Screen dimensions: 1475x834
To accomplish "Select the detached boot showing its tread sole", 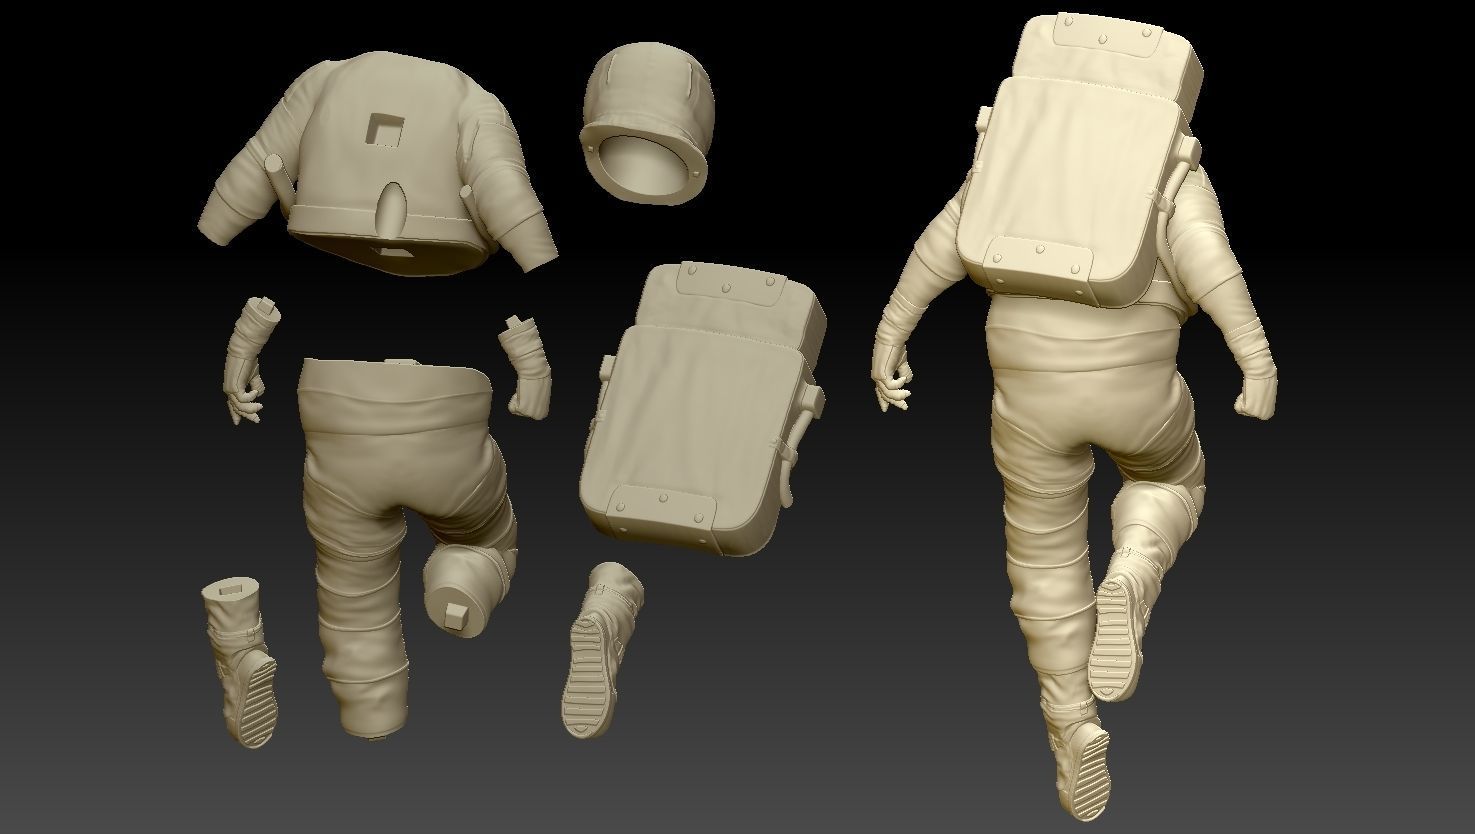I will [601, 650].
